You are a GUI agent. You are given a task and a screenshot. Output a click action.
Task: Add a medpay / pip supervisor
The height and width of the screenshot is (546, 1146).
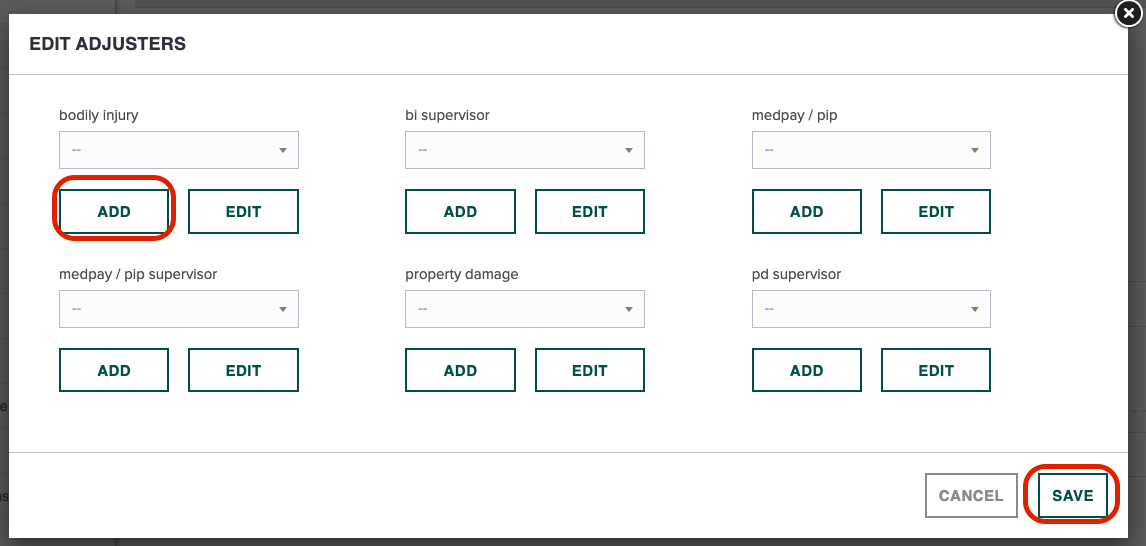[114, 370]
